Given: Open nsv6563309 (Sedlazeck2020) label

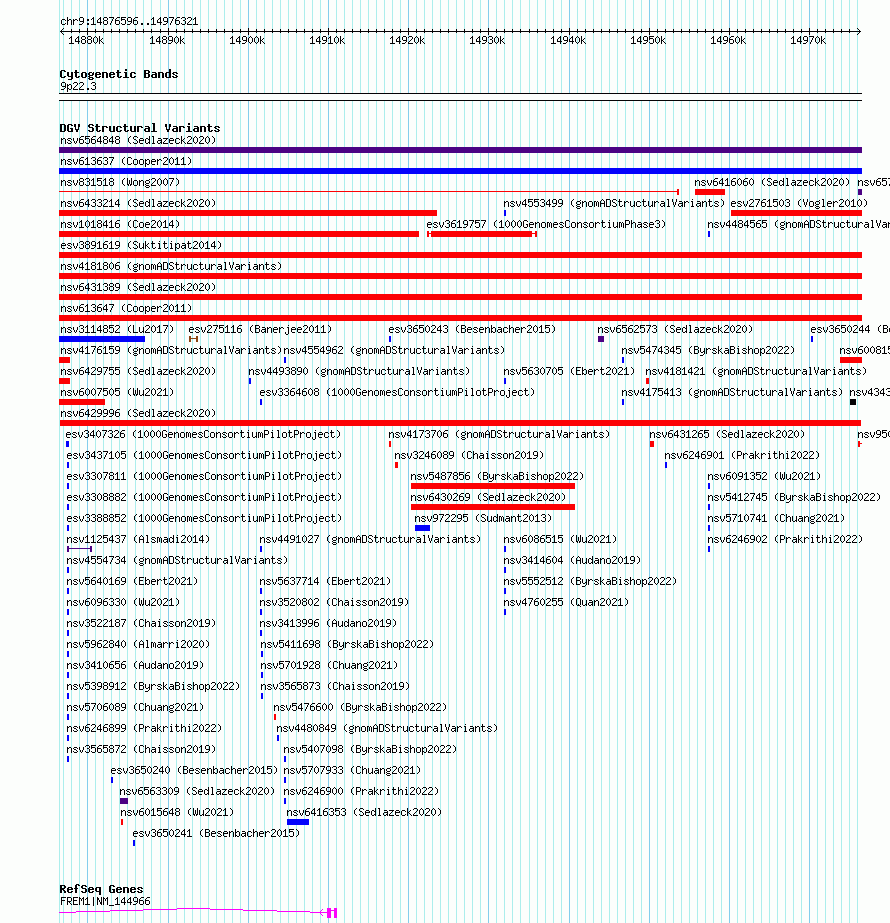Looking at the screenshot, I should (x=197, y=792).
